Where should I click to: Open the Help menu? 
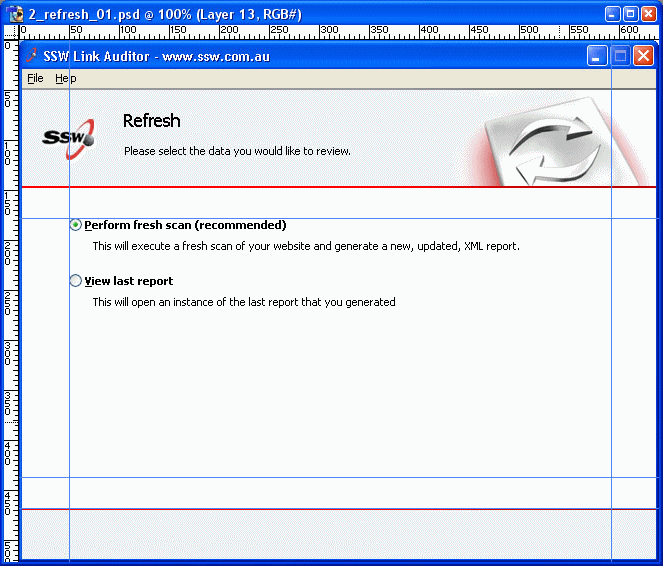pyautogui.click(x=65, y=78)
